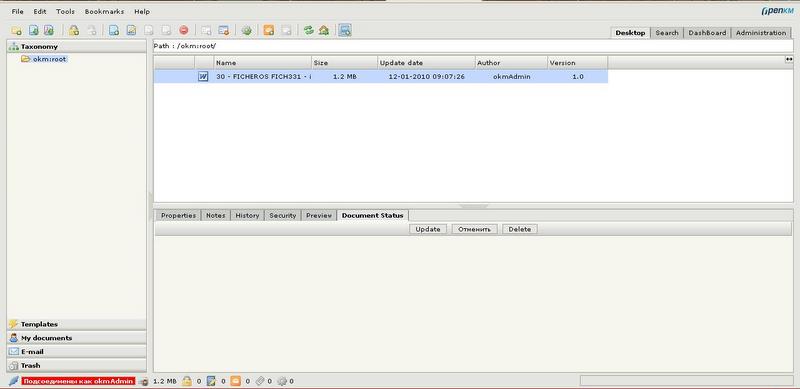Click the orange subscriptions status icon
800x389 pixels.
click(235, 381)
